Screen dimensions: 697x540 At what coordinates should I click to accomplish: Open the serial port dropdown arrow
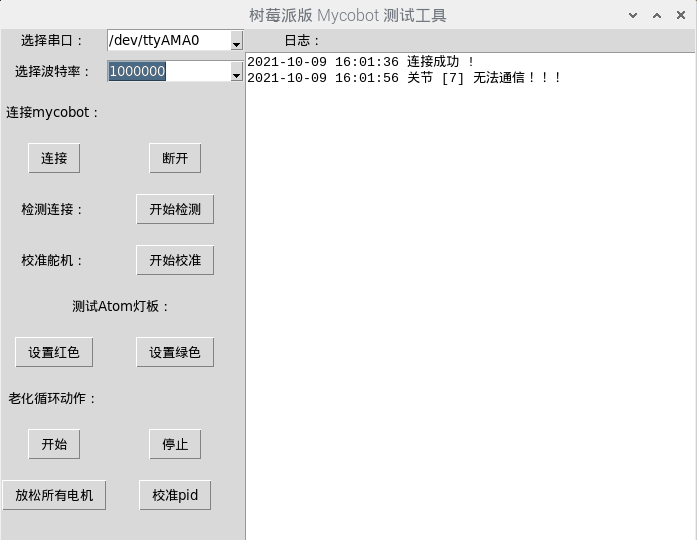tap(236, 40)
